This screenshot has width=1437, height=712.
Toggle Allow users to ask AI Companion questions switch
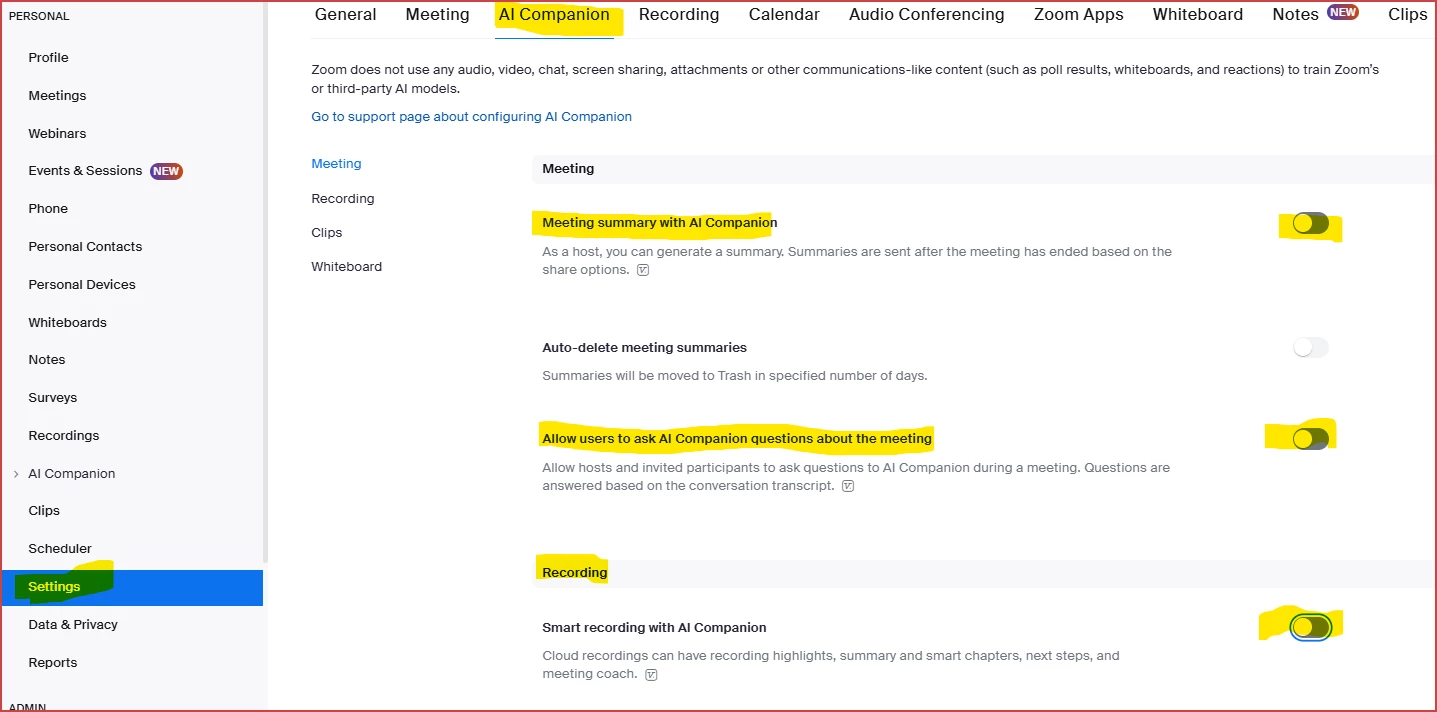(x=1310, y=438)
